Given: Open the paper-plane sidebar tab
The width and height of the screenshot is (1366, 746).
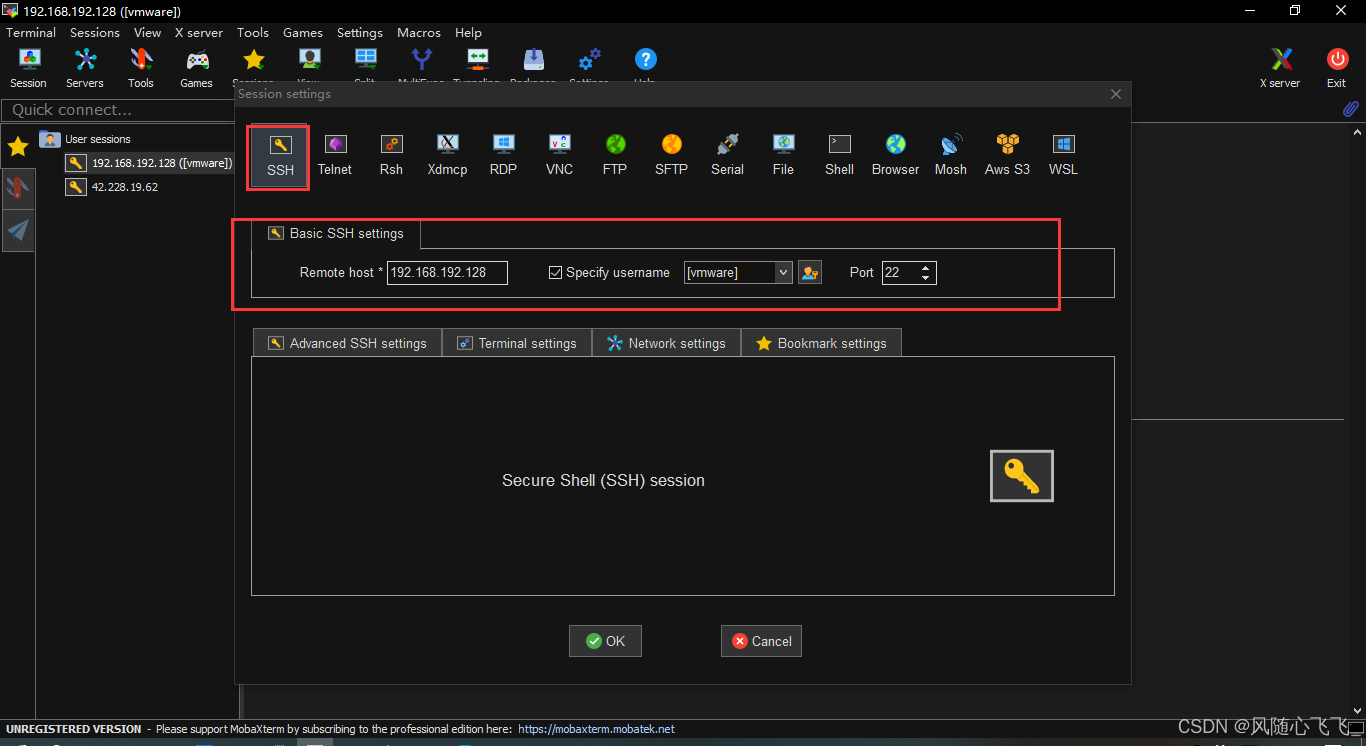Looking at the screenshot, I should tap(18, 231).
